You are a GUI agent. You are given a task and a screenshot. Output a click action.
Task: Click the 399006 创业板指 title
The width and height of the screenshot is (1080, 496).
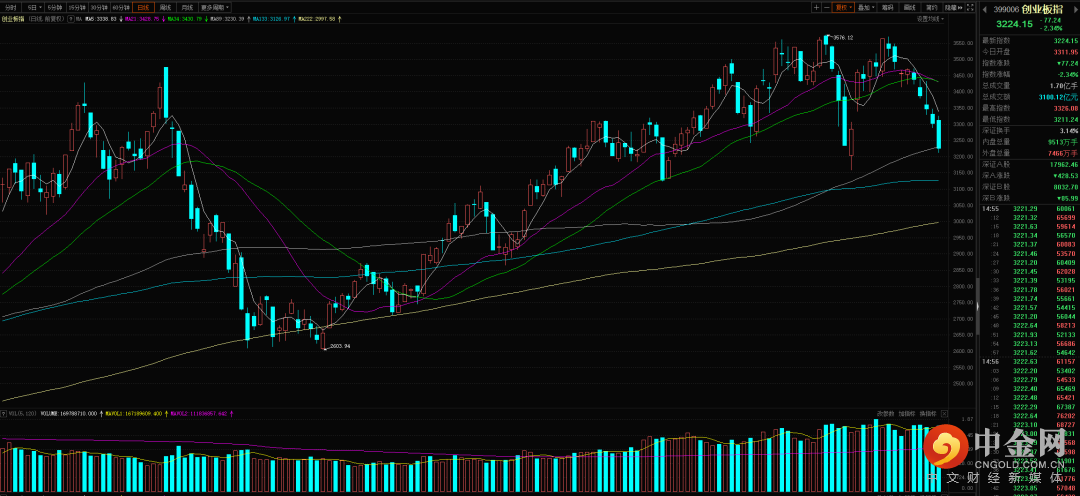point(1028,9)
